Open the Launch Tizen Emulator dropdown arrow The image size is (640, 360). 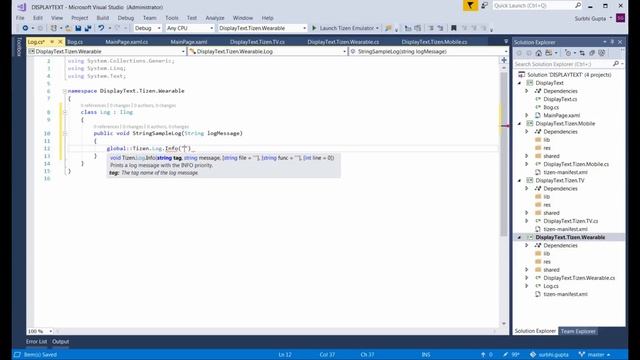(377, 28)
